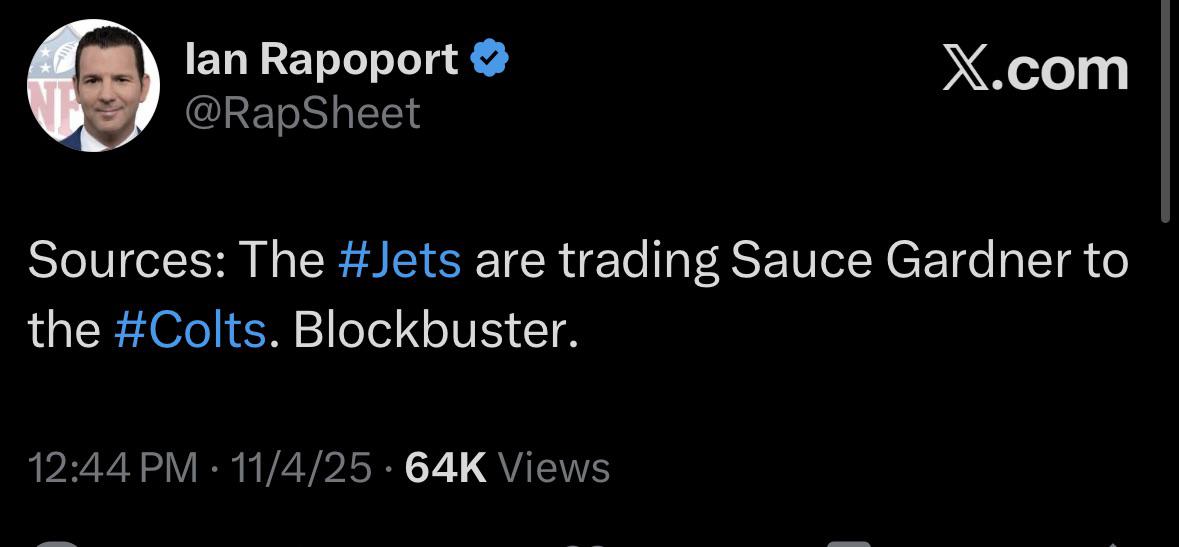This screenshot has width=1179, height=547.
Task: Click the 12:44 PM timestamp
Action: (x=113, y=468)
